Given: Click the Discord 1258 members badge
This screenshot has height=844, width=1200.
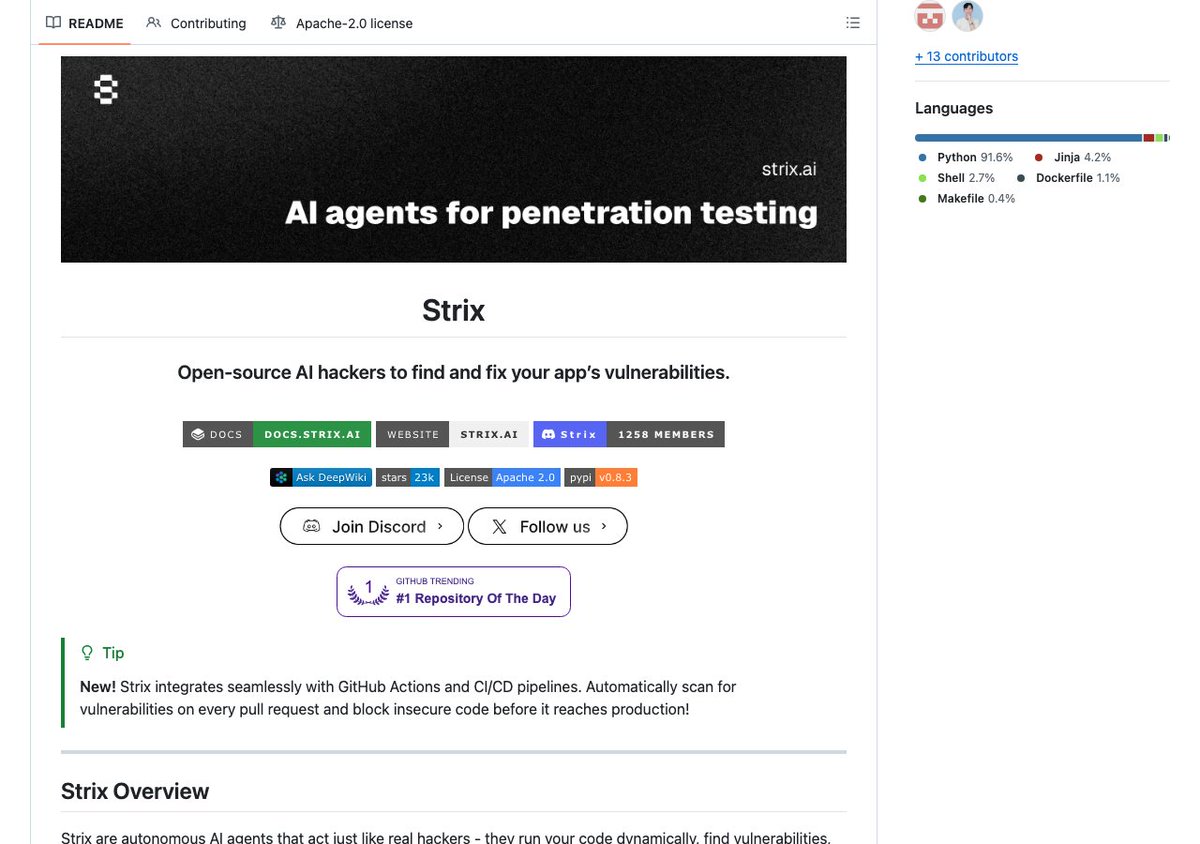Looking at the screenshot, I should point(629,434).
